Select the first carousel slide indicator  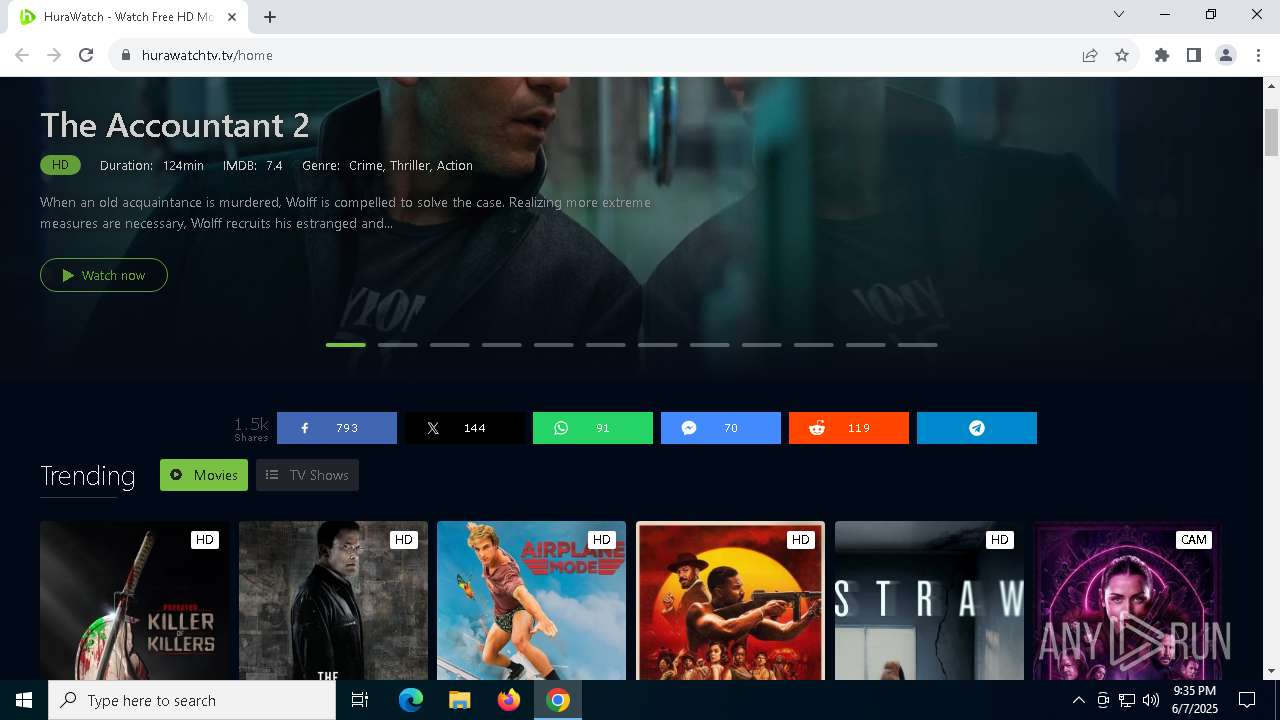(x=346, y=345)
